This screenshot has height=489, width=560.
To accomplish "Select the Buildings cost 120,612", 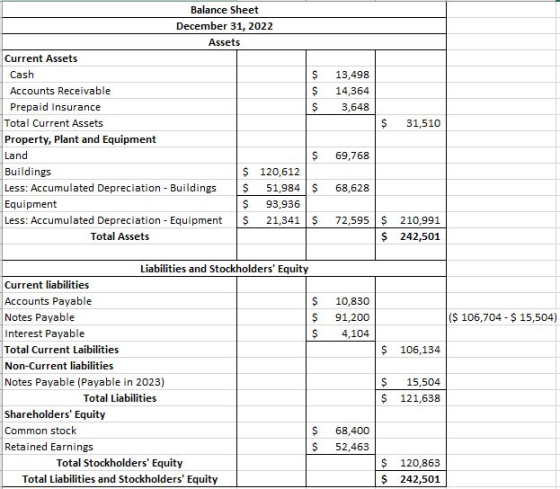I will (280, 172).
